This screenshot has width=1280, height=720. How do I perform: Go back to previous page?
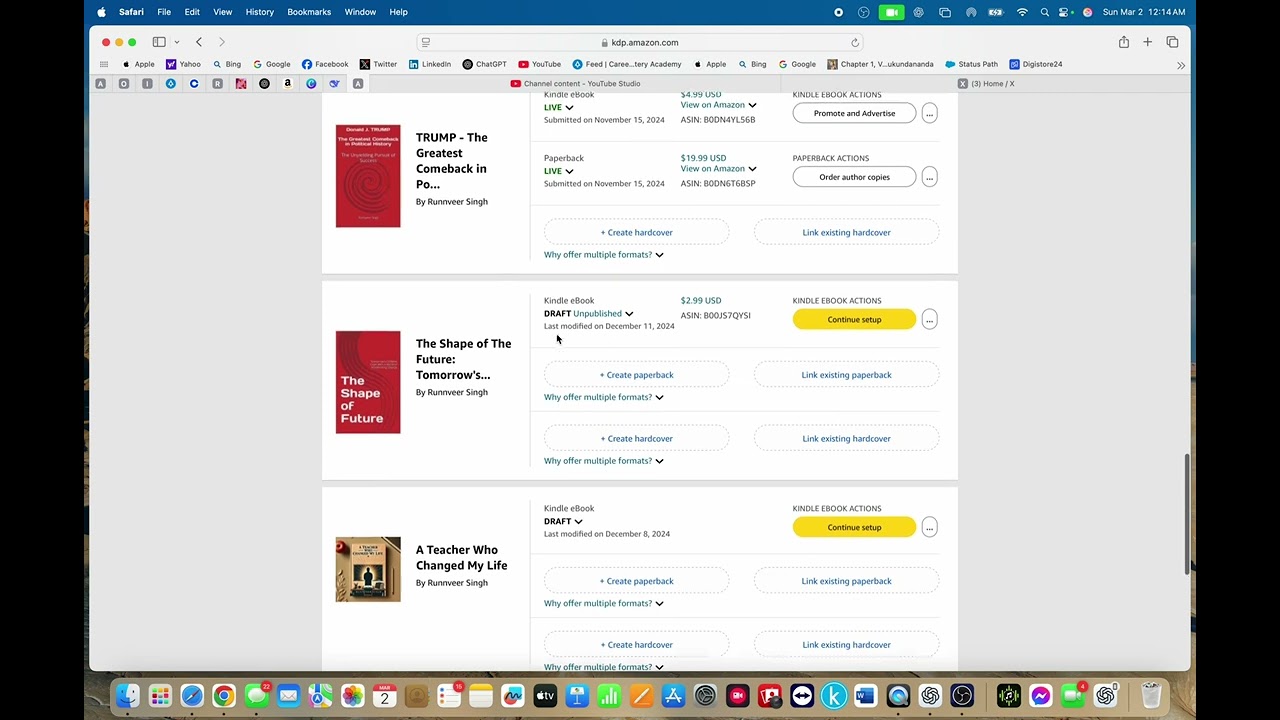click(x=199, y=42)
